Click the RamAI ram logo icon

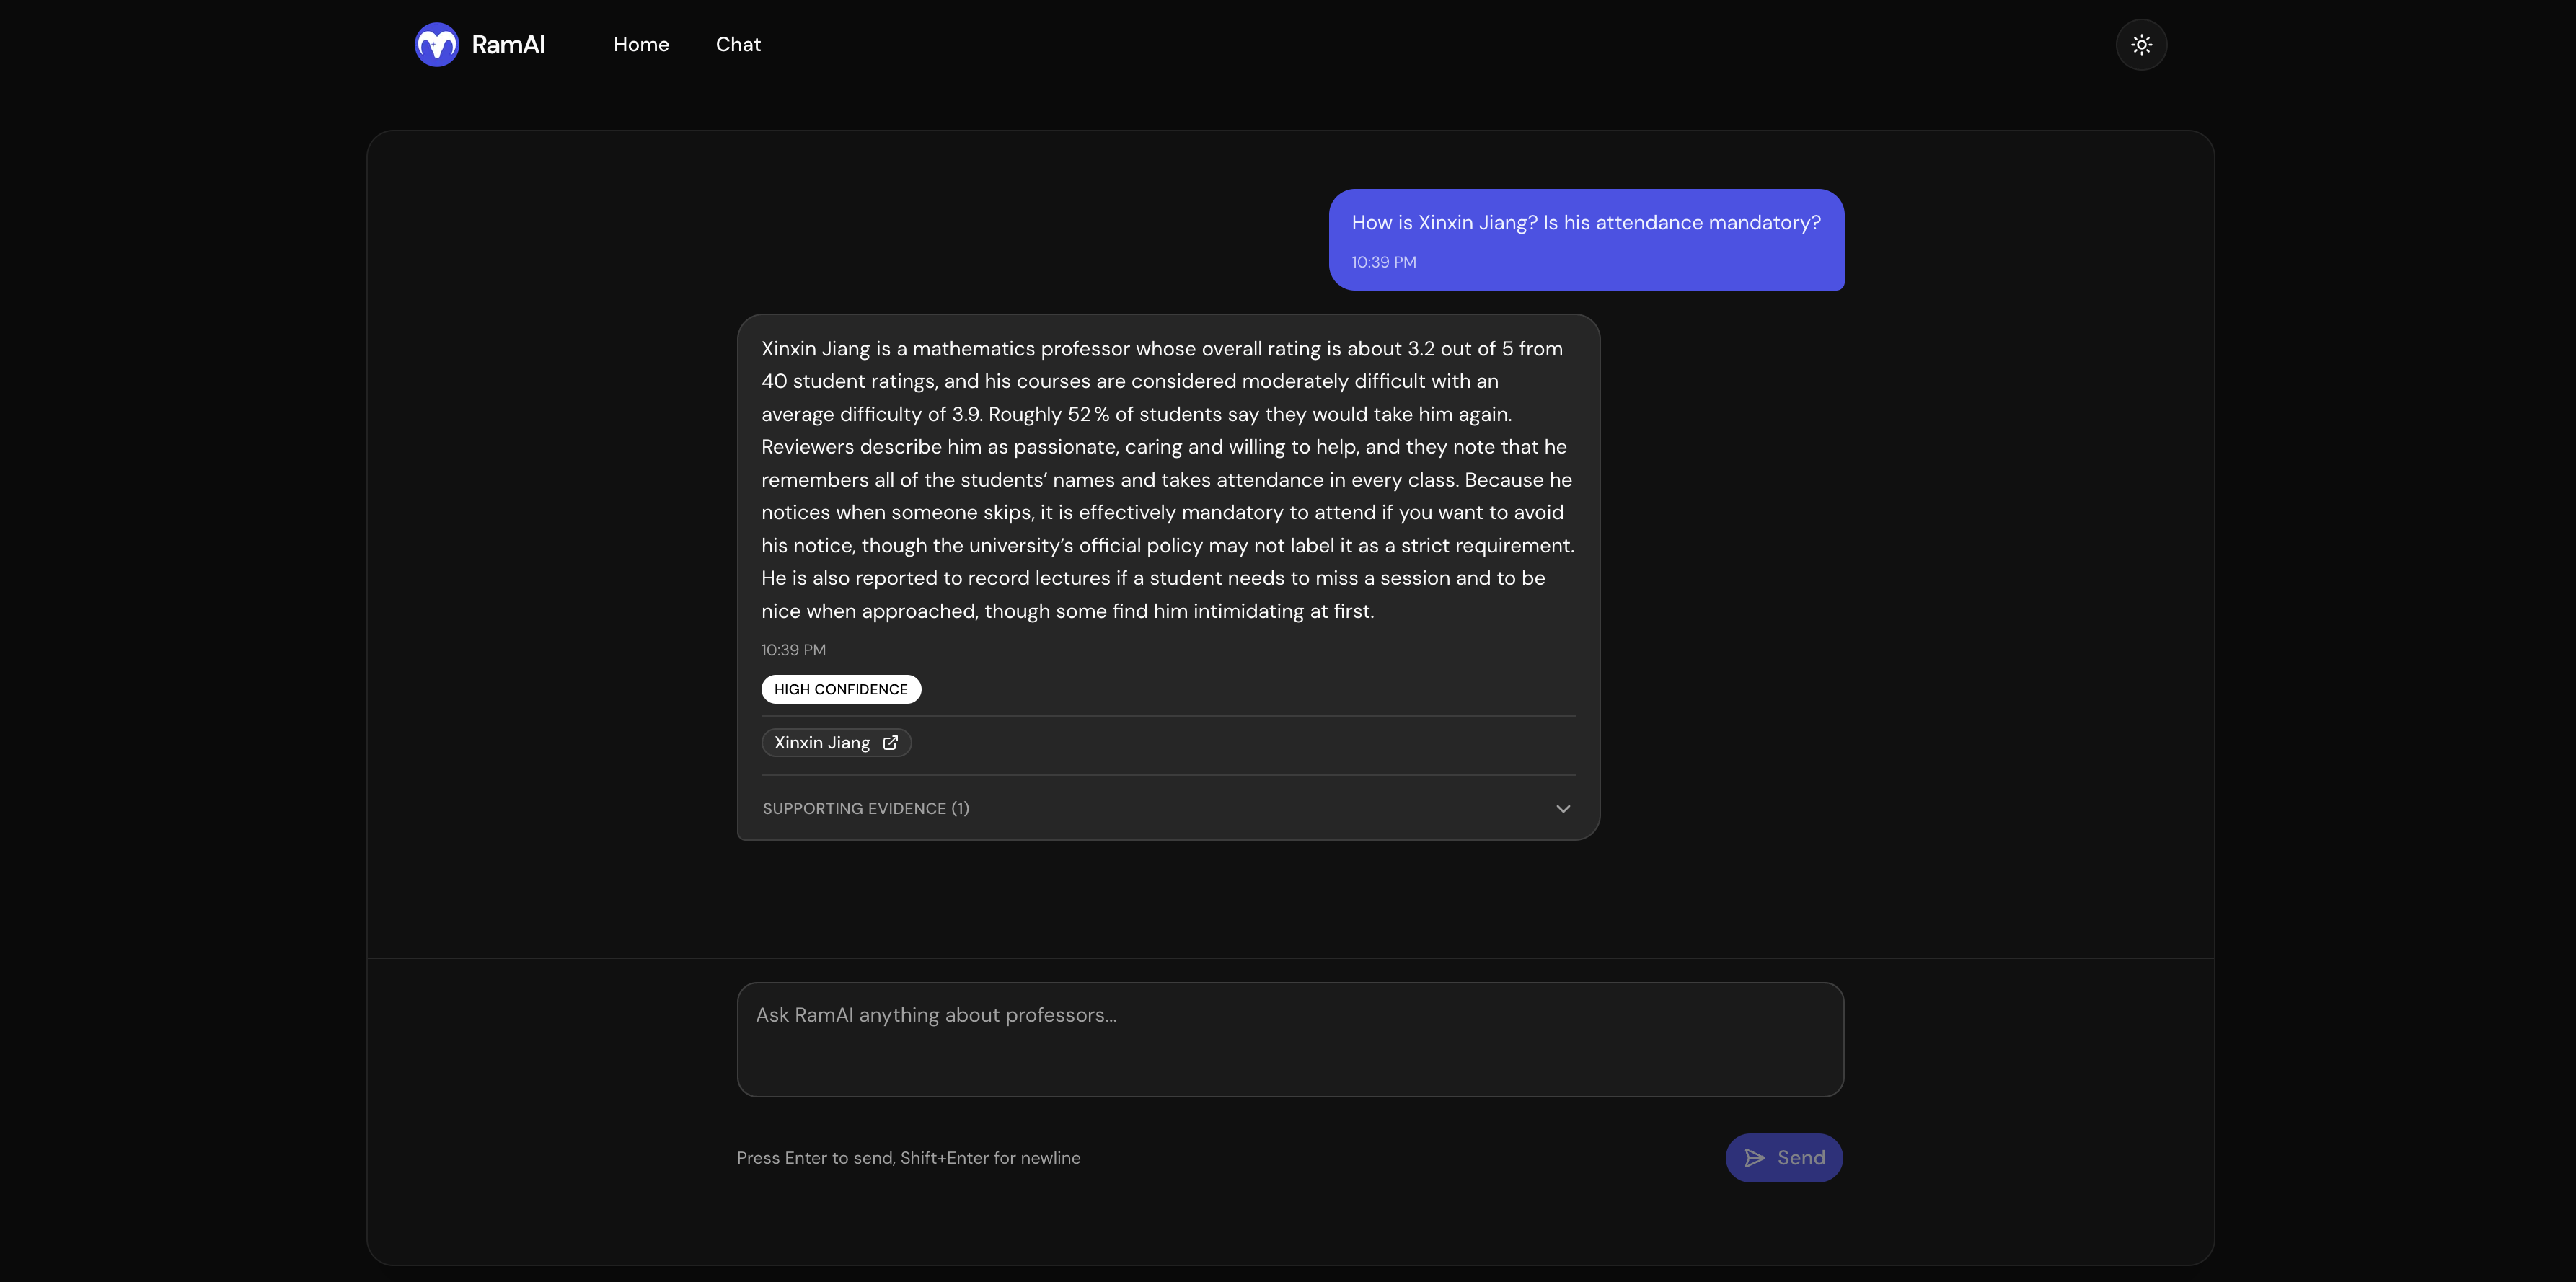[436, 45]
